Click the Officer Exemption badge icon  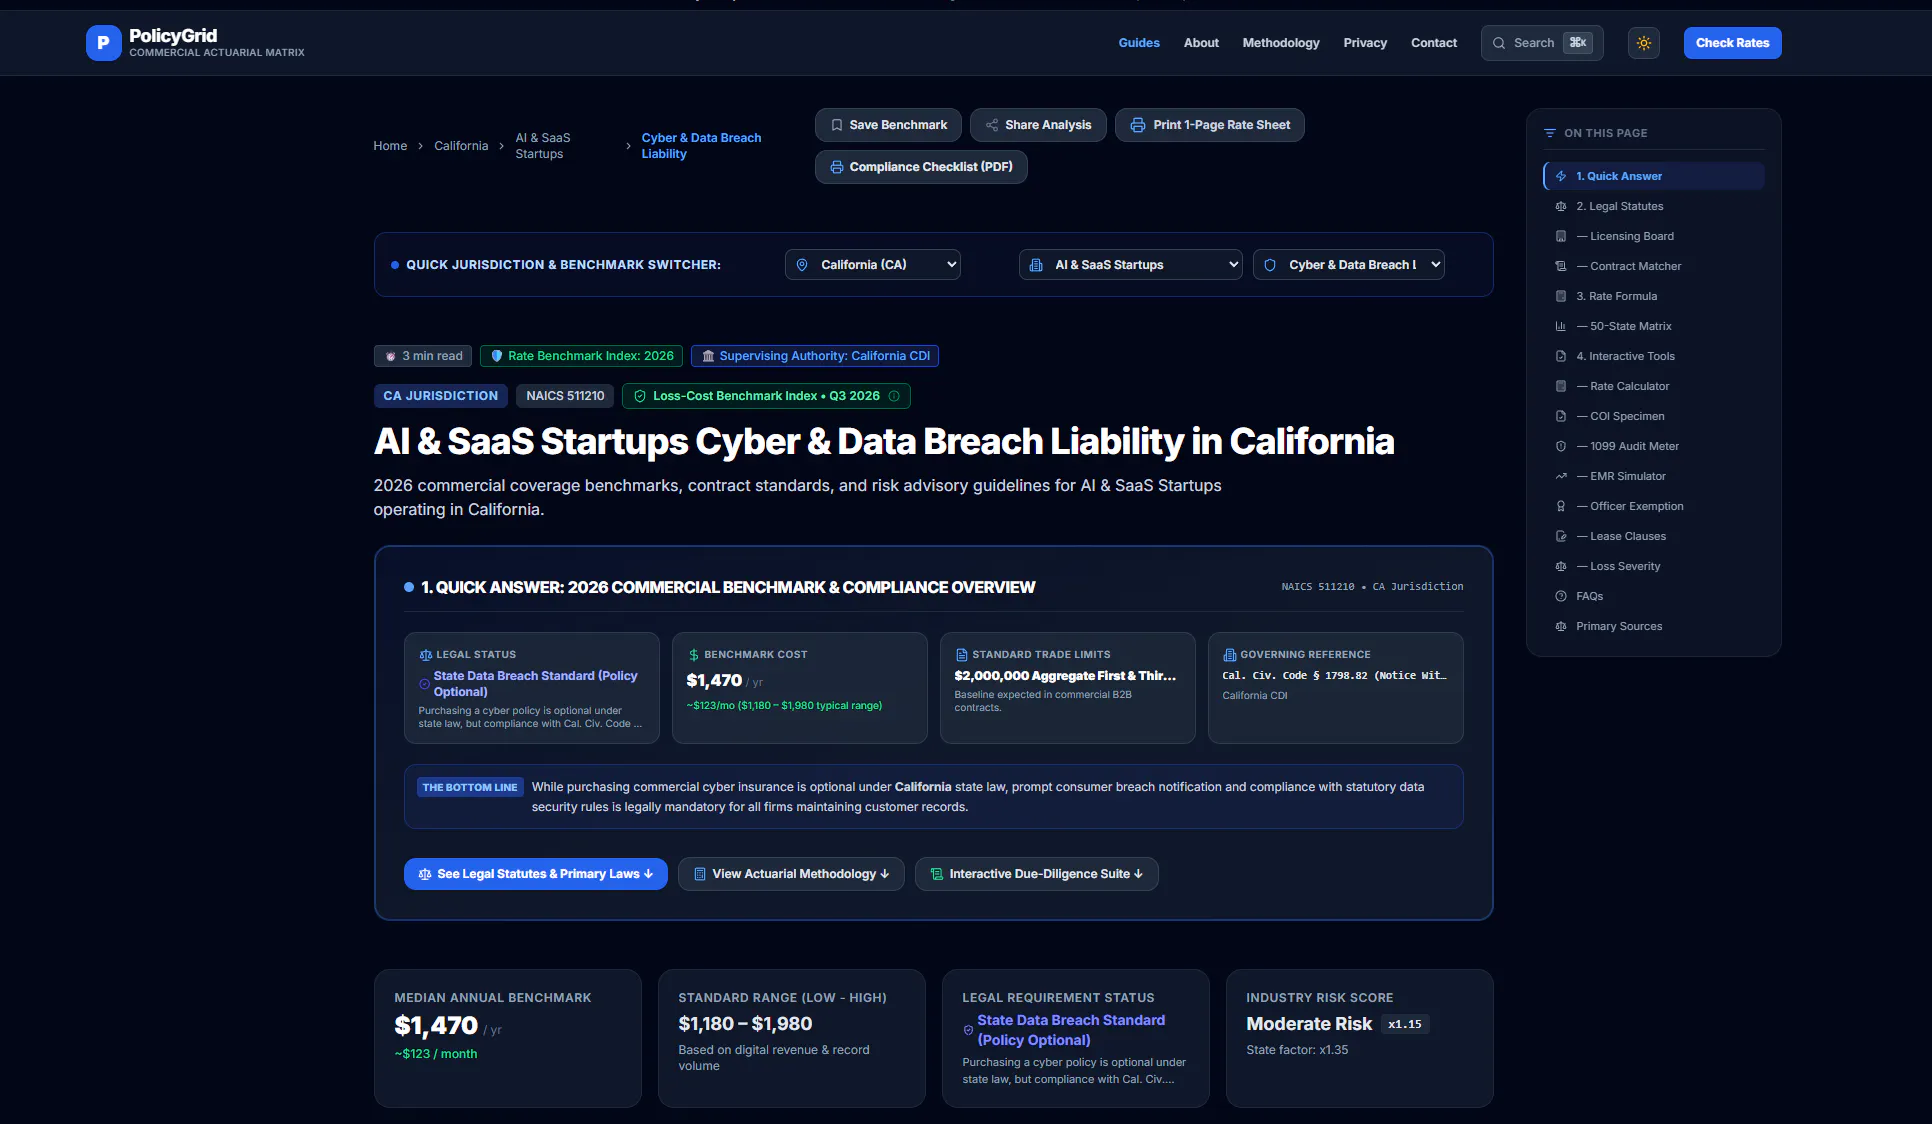pos(1560,506)
